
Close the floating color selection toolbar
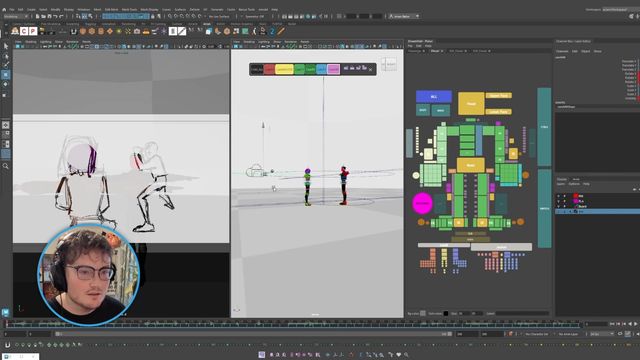pyautogui.click(x=370, y=69)
